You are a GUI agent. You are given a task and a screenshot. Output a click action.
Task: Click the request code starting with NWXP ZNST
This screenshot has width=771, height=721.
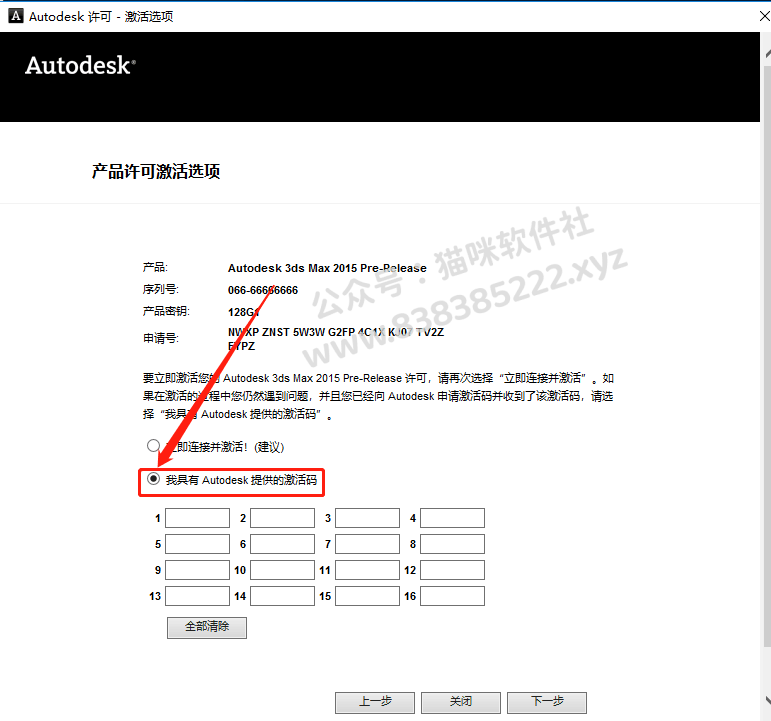336,339
